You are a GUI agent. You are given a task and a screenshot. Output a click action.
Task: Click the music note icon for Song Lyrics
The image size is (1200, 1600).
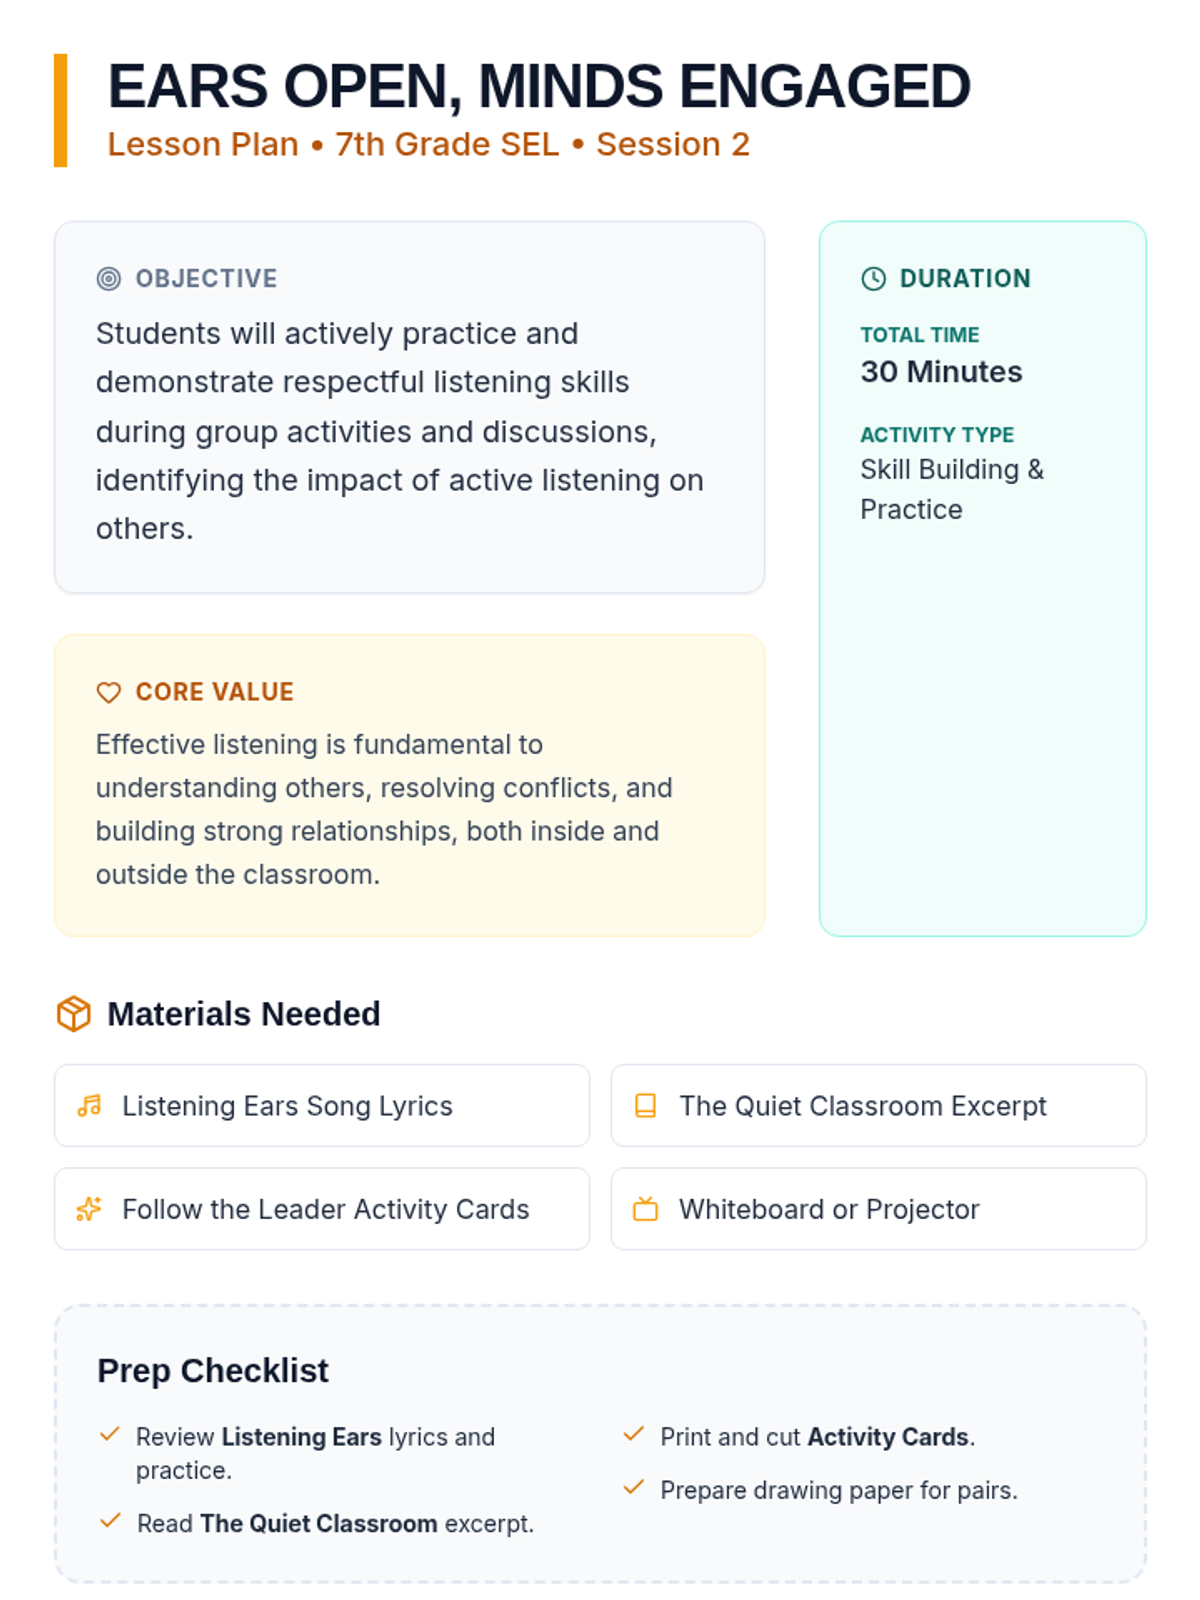click(x=89, y=1106)
